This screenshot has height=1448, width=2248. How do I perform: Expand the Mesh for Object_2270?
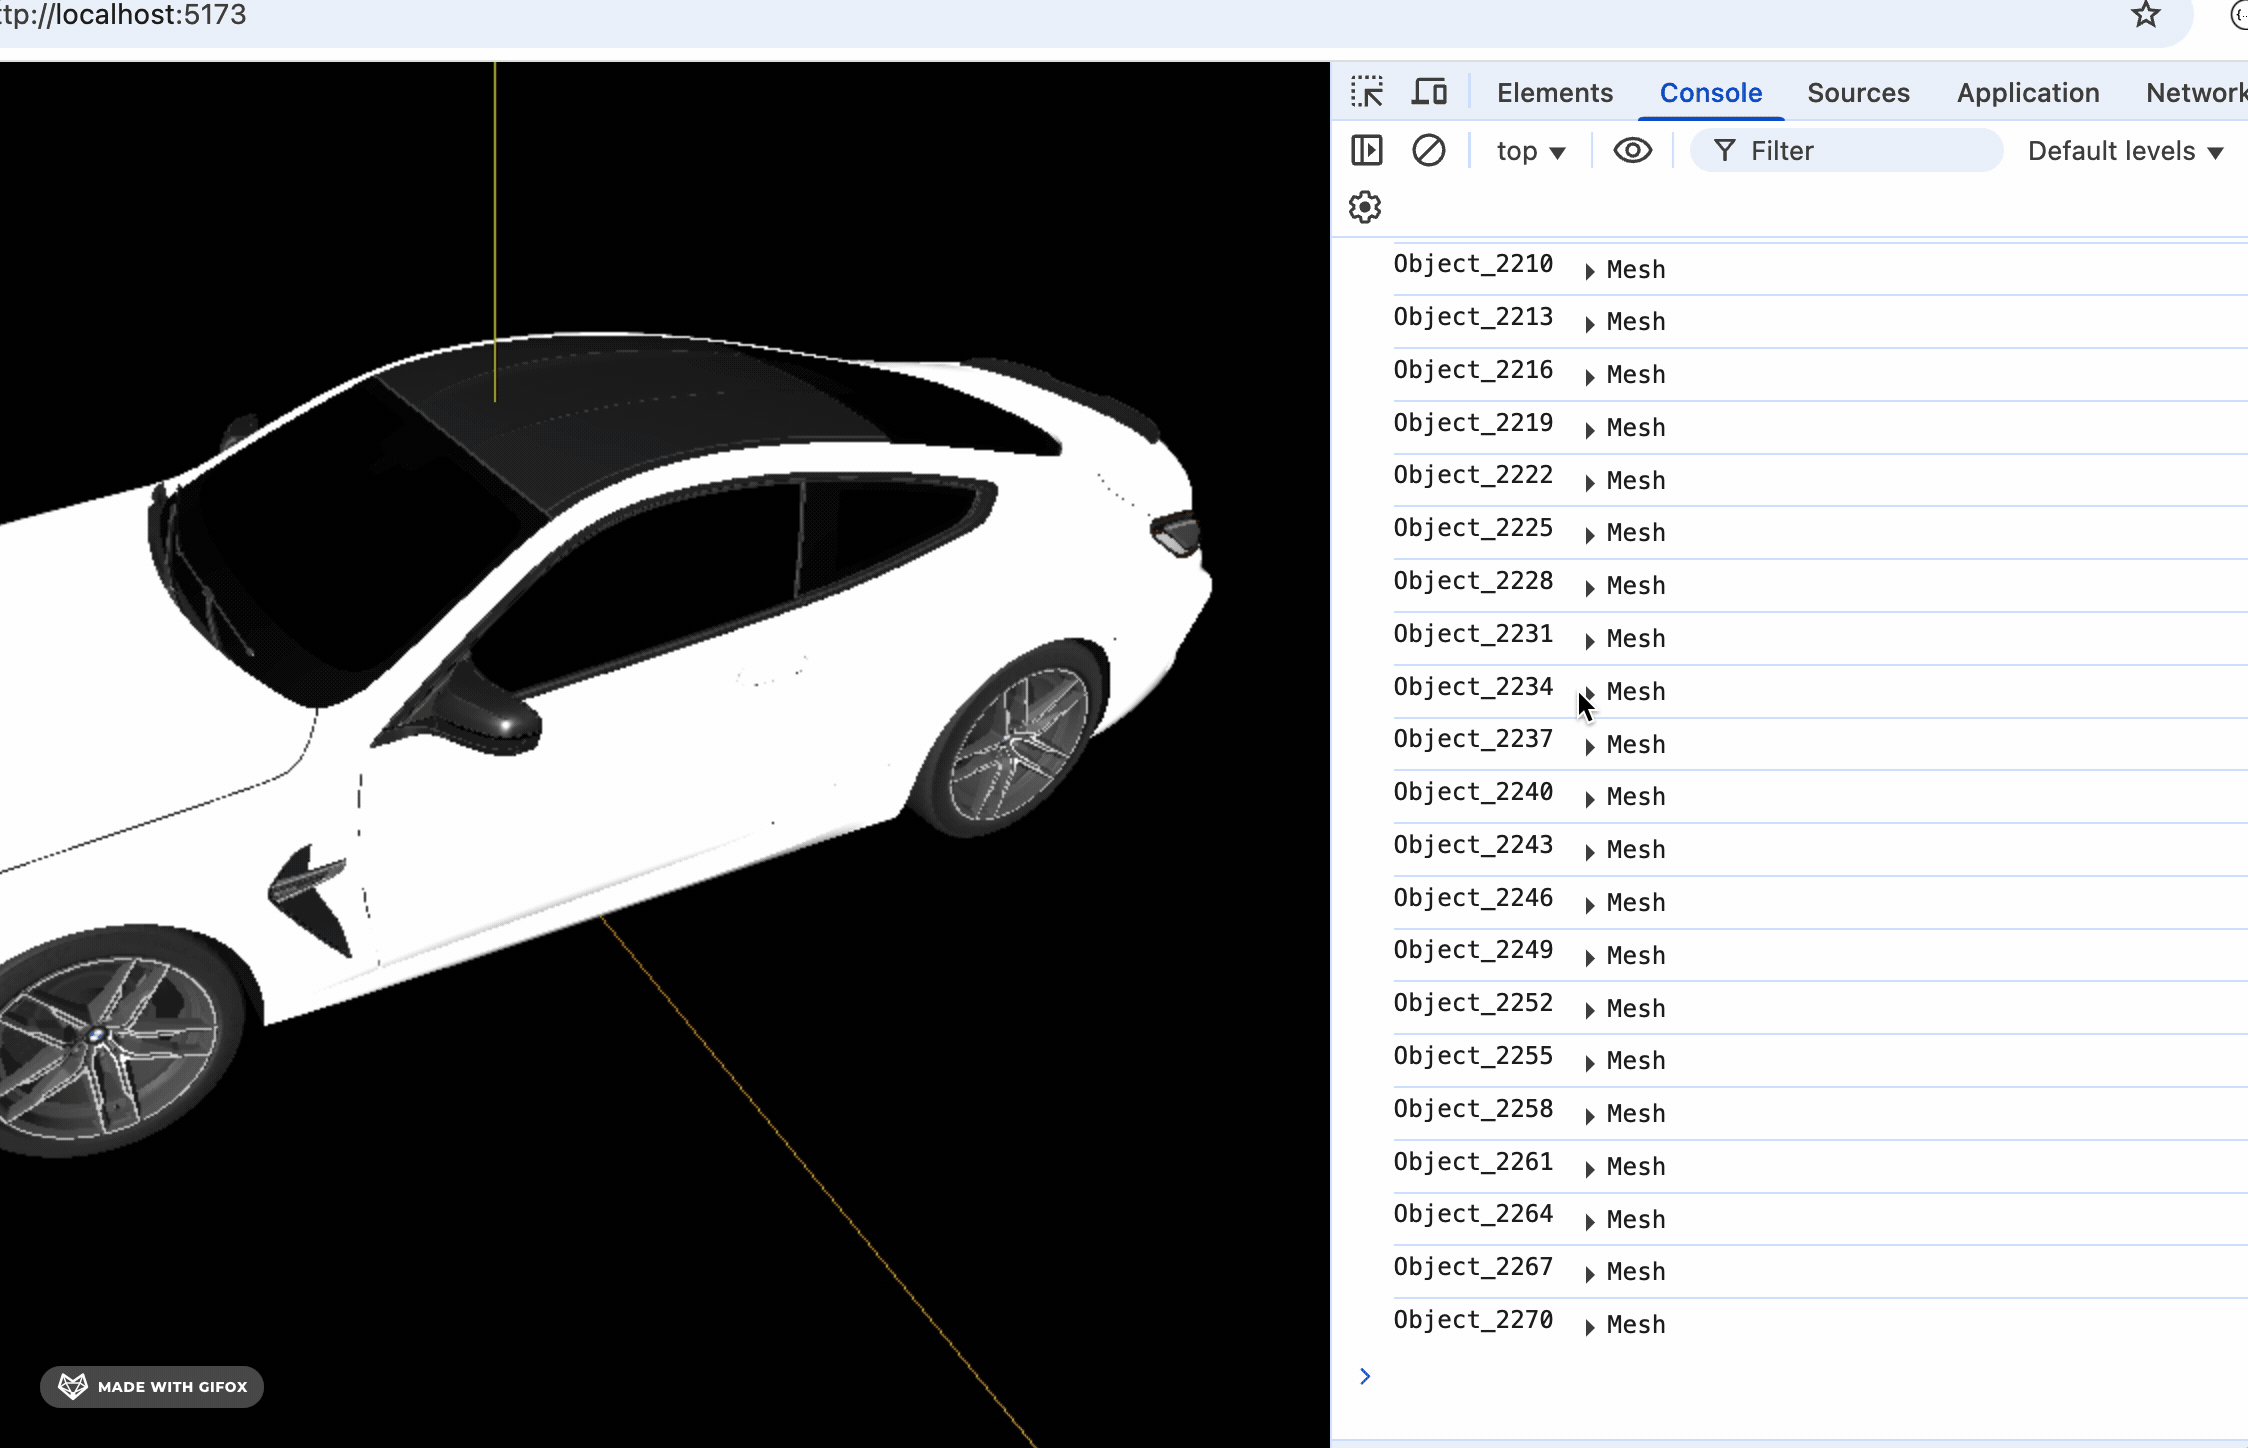1589,1327
